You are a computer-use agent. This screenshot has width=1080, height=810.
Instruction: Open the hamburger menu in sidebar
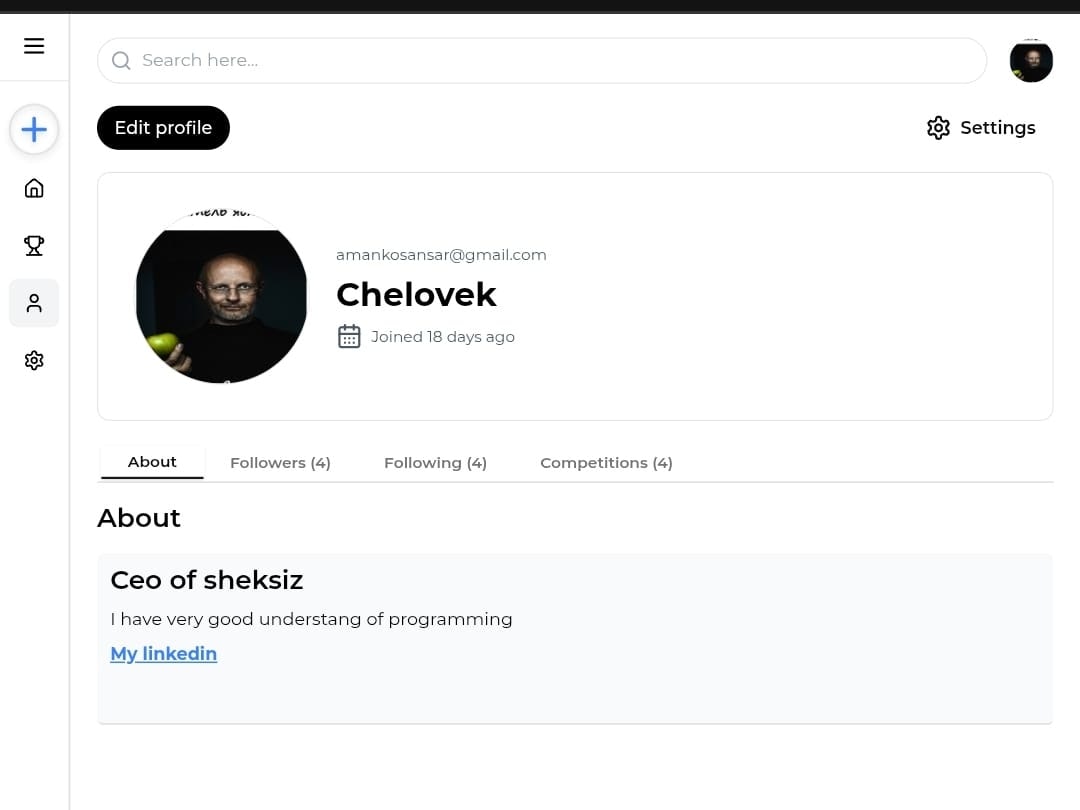34,46
